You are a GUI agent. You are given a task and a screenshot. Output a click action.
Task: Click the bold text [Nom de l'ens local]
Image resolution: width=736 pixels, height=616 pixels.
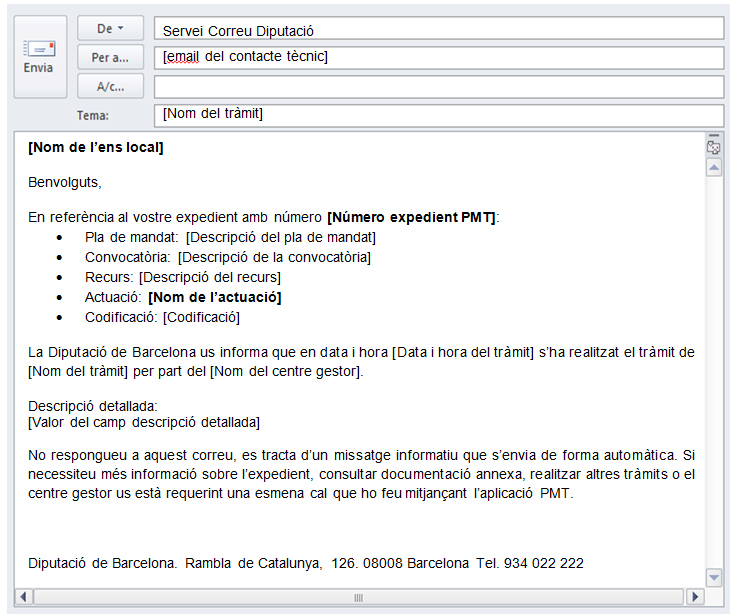tap(96, 147)
